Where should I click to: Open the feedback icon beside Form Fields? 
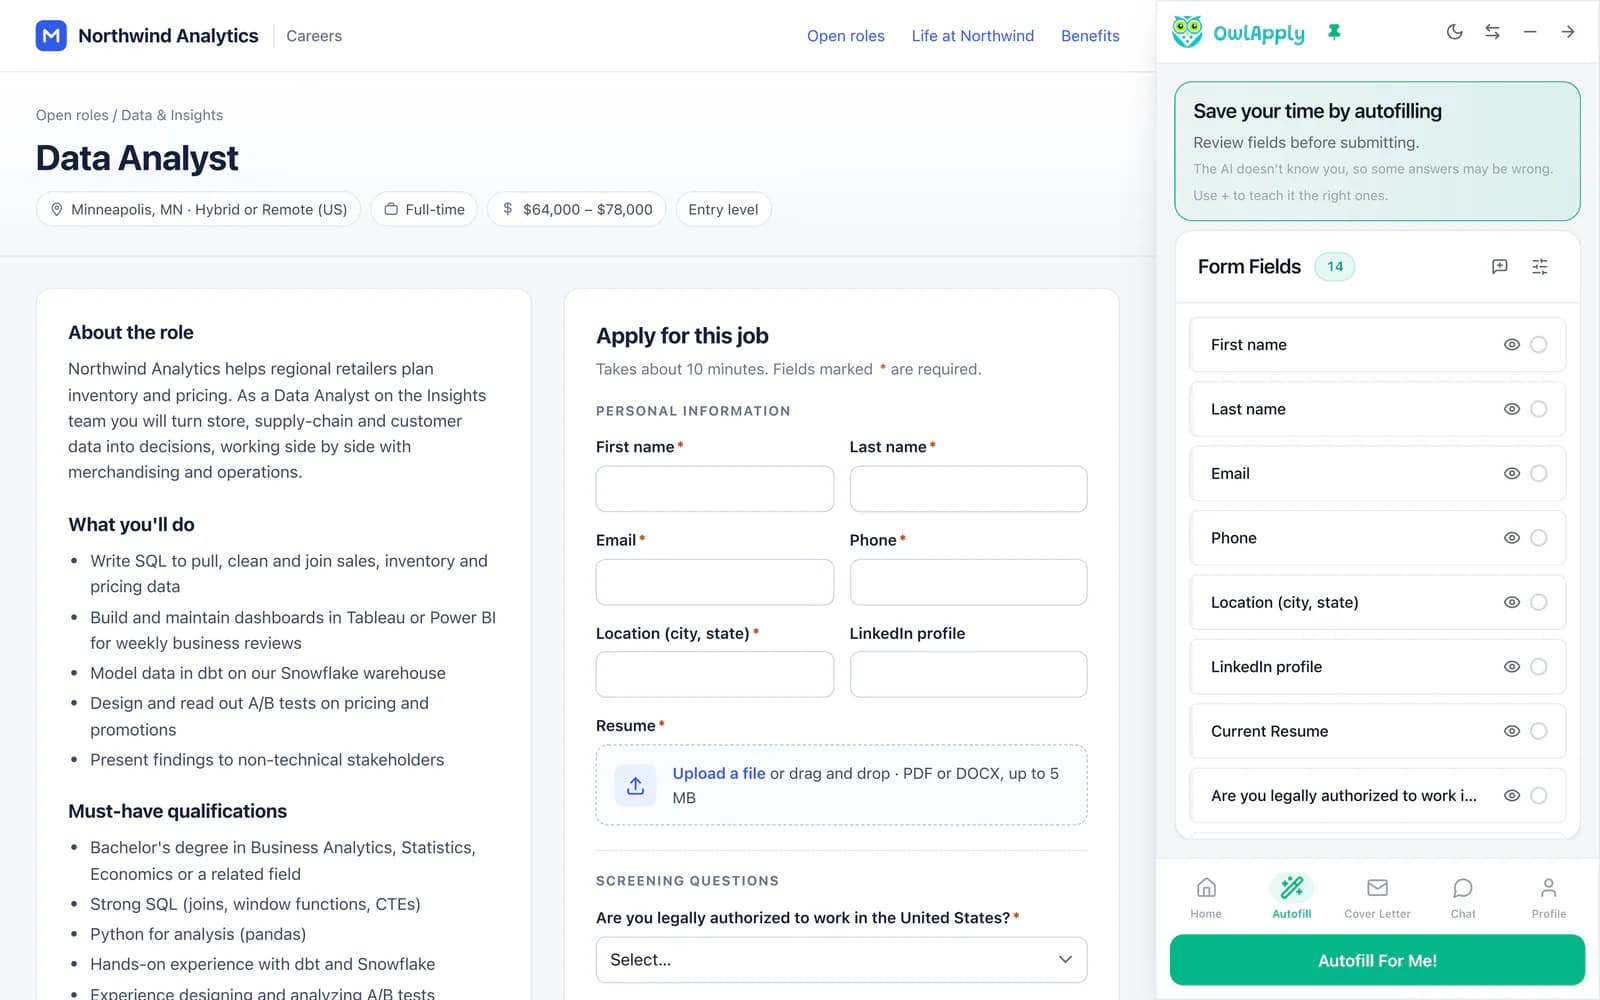click(x=1499, y=266)
